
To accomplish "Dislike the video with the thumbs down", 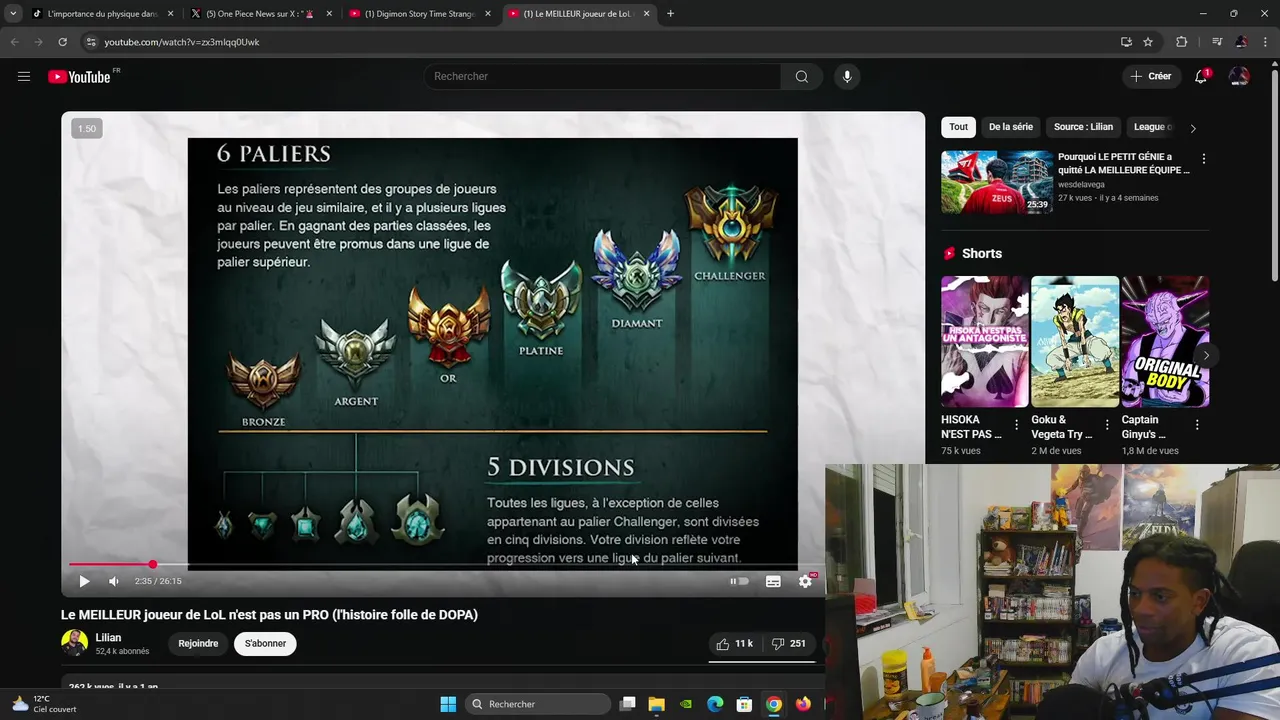I will click(788, 644).
